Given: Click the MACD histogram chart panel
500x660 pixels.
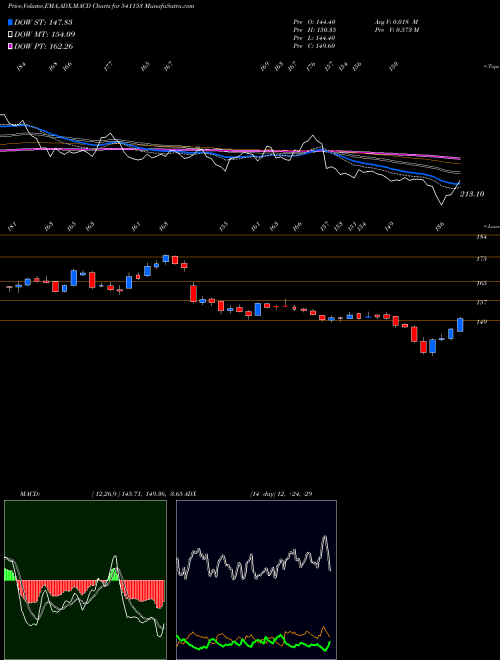Looking at the screenshot, I should pyautogui.click(x=85, y=580).
